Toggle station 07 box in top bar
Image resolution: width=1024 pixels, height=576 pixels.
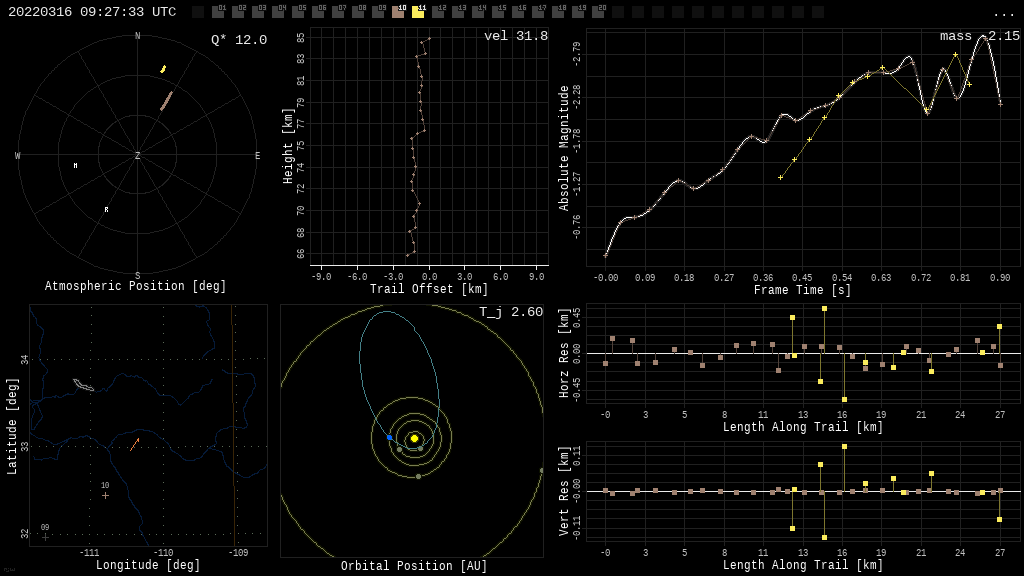coord(338,12)
